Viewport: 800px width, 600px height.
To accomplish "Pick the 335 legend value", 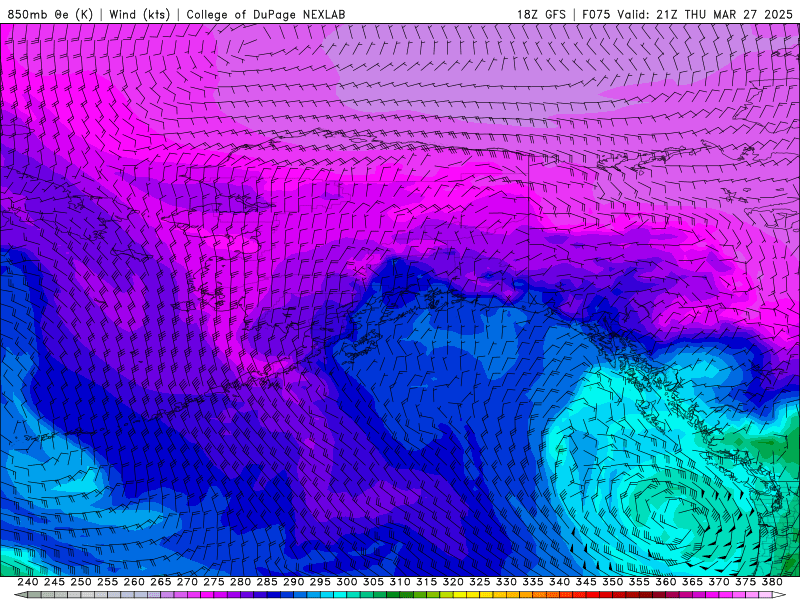I will pyautogui.click(x=533, y=582).
